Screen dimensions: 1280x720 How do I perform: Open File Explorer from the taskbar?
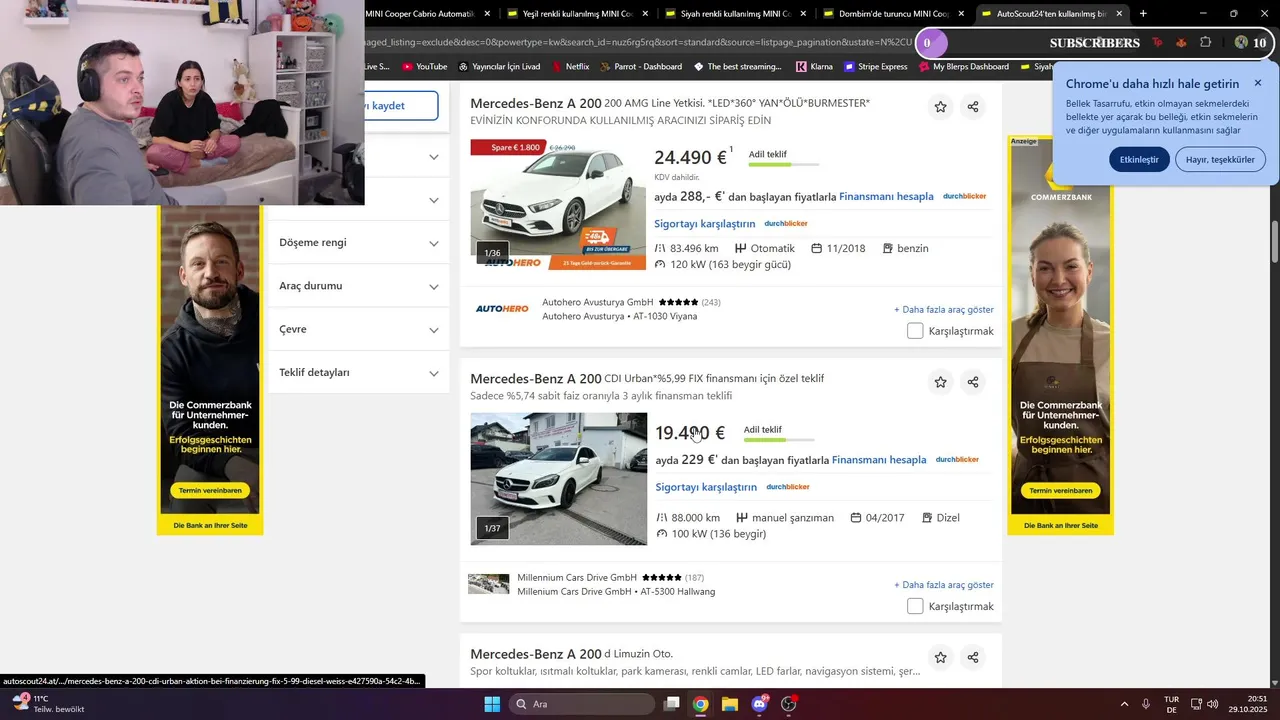click(730, 704)
